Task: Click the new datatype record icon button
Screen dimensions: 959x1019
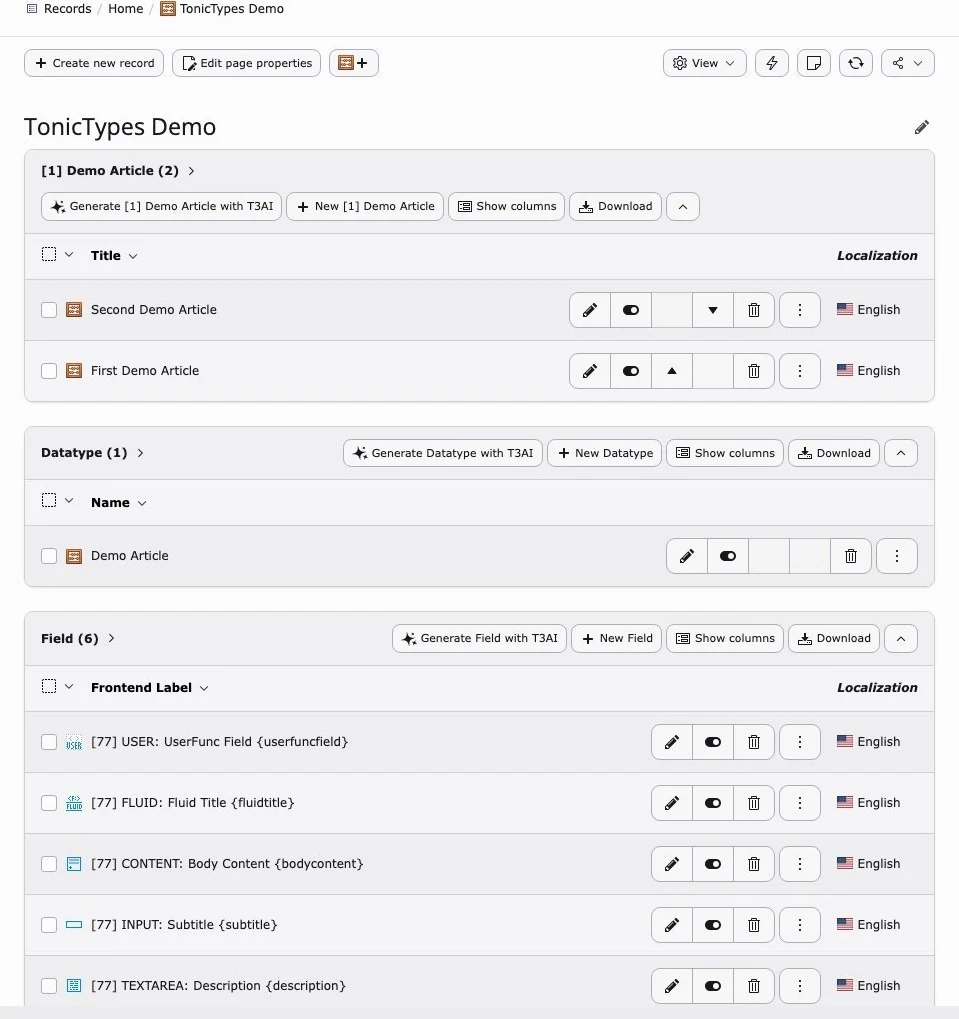Action: point(353,63)
